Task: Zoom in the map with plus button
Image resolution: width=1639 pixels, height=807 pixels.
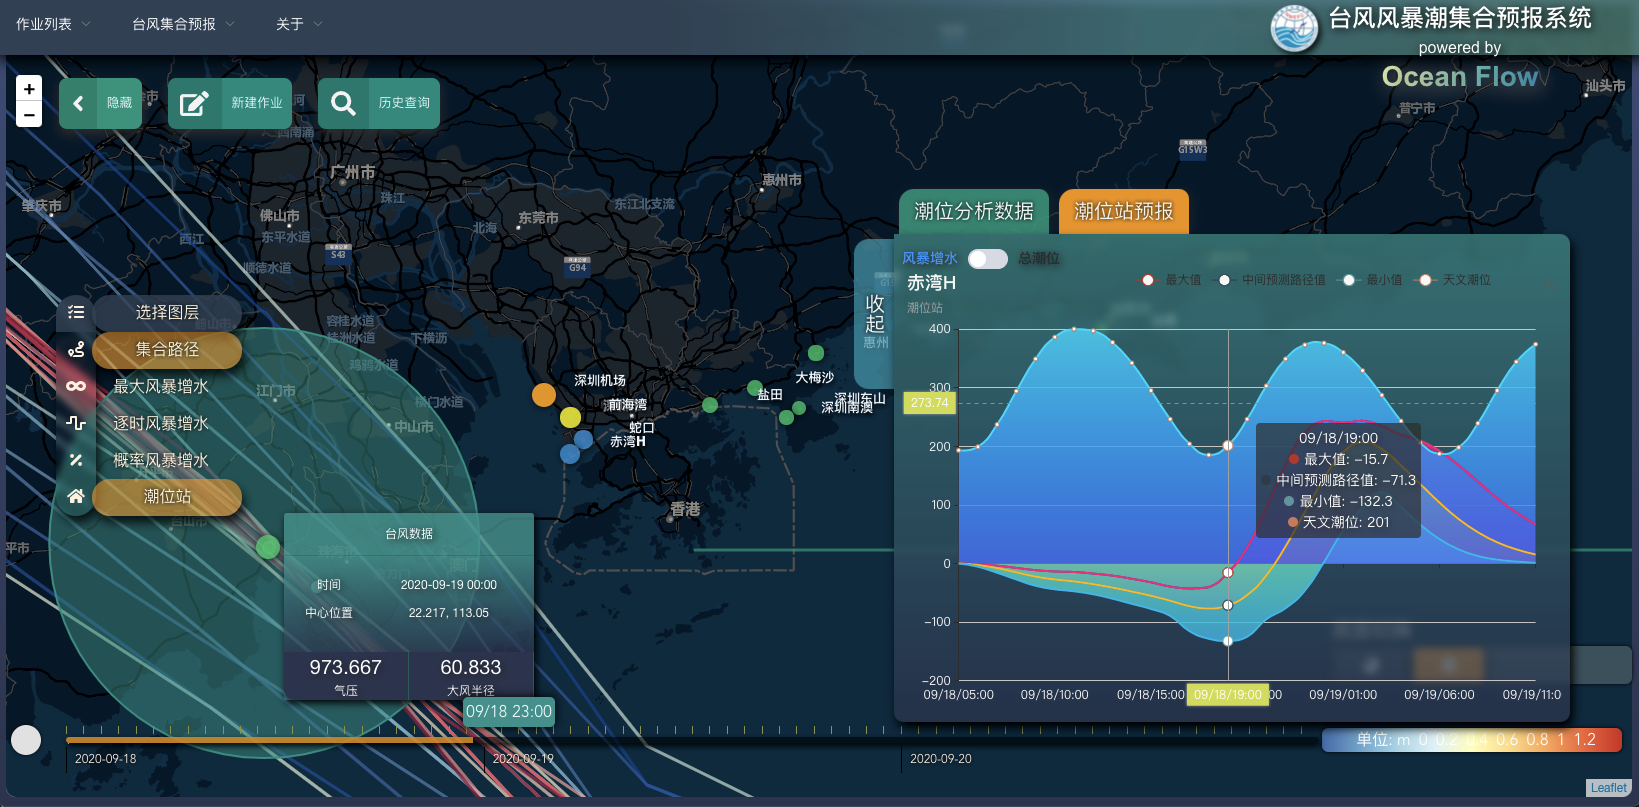Action: (29, 89)
